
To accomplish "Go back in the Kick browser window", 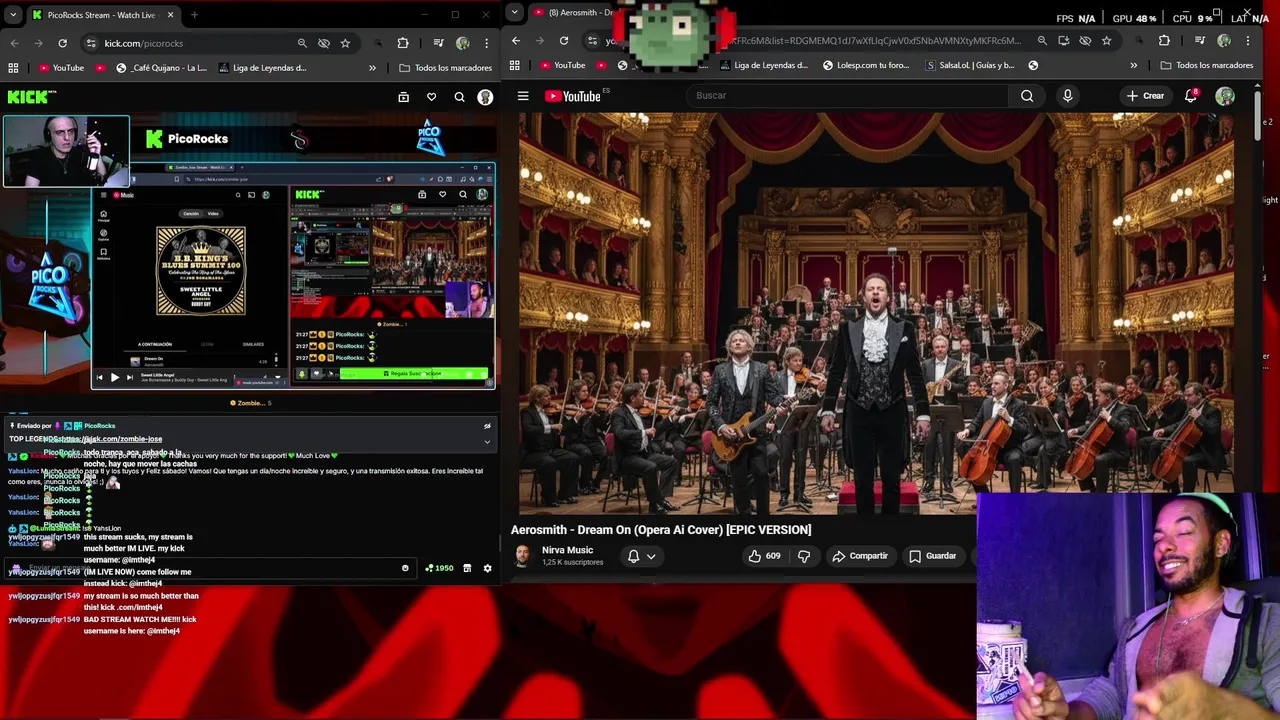I will 14,43.
